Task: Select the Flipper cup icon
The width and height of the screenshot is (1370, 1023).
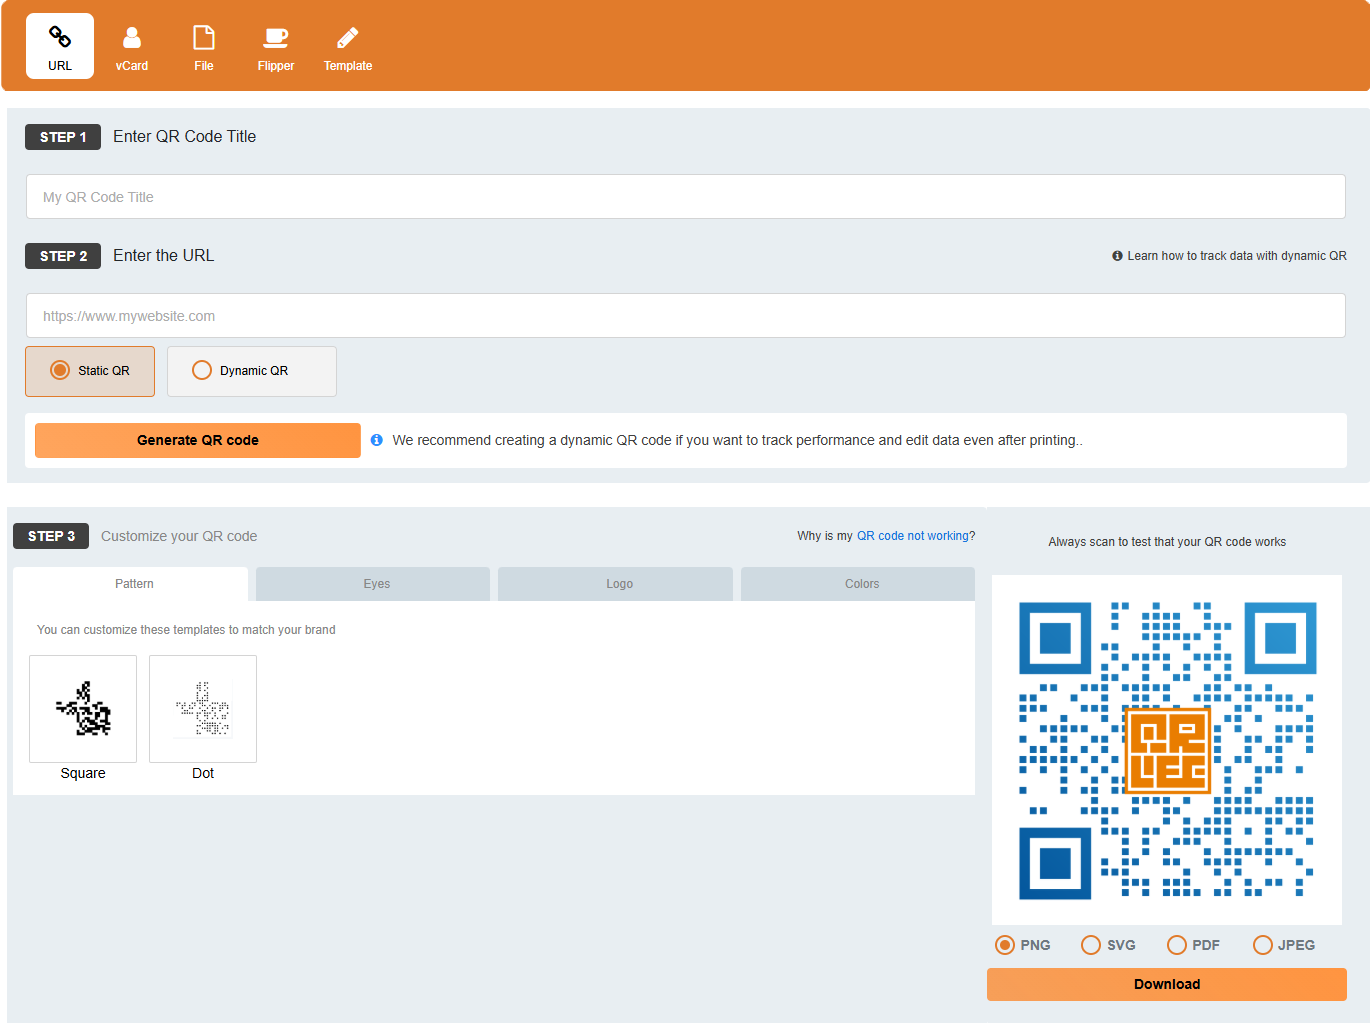Action: point(276,38)
